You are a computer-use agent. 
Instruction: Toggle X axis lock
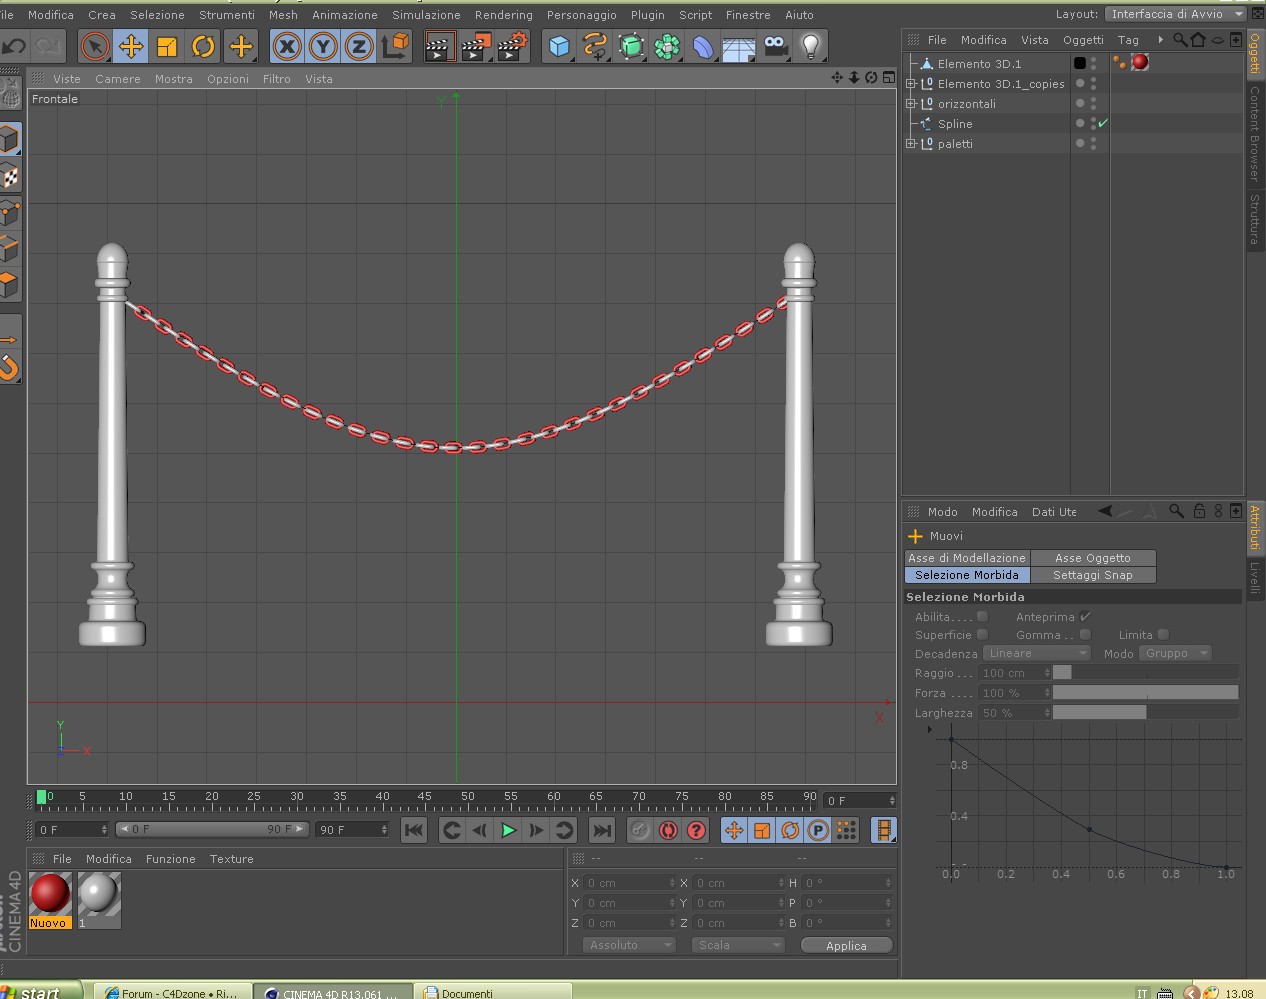287,46
